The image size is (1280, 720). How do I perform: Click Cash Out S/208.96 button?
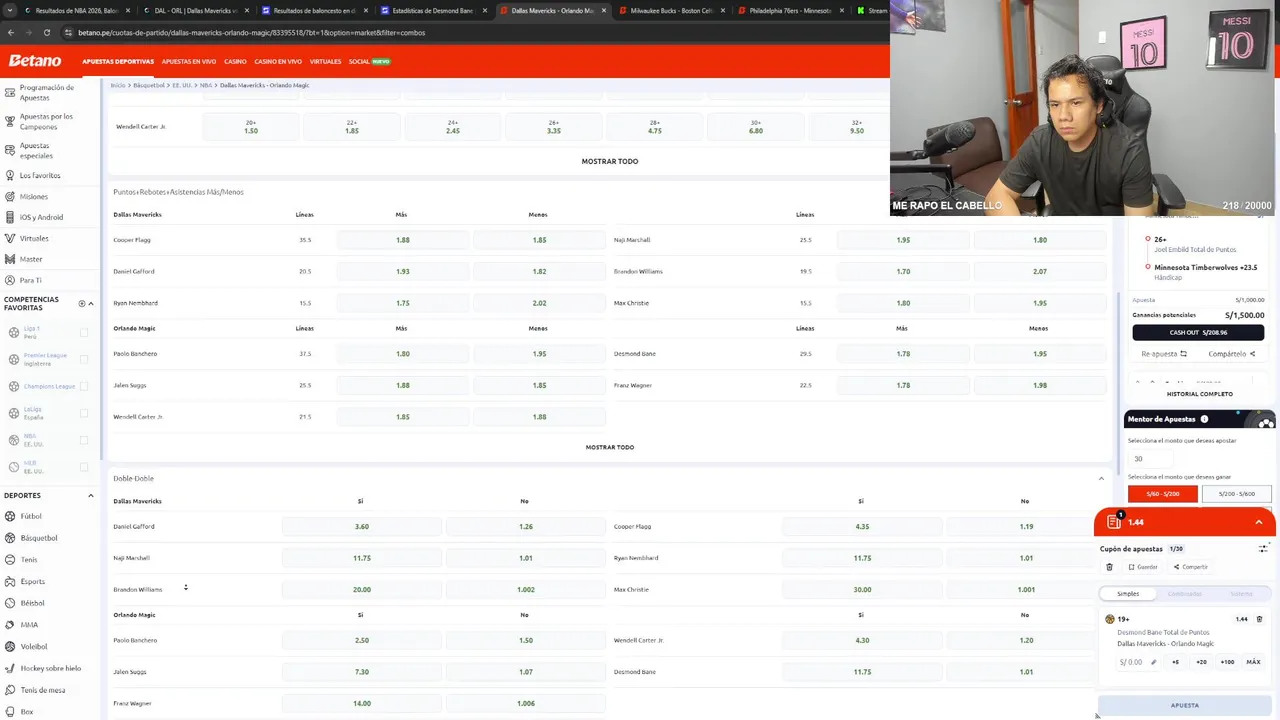(x=1198, y=333)
